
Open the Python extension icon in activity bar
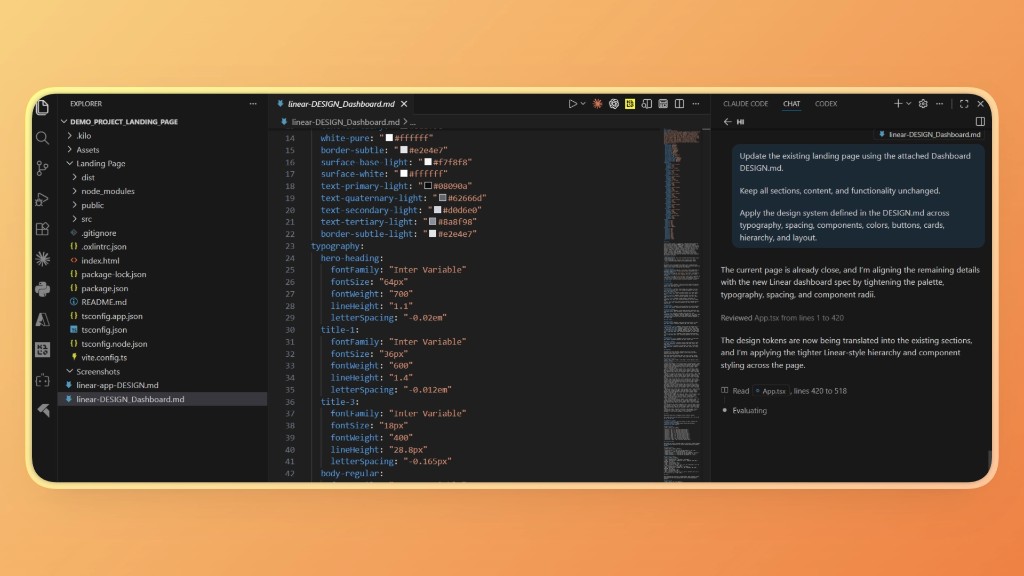click(42, 289)
